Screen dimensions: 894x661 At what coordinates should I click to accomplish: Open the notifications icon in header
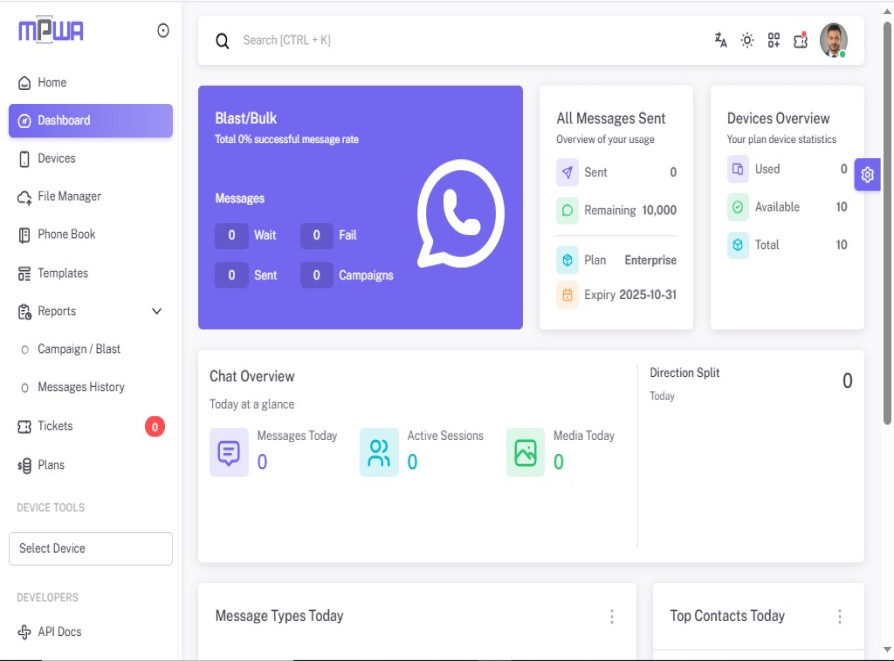[800, 40]
